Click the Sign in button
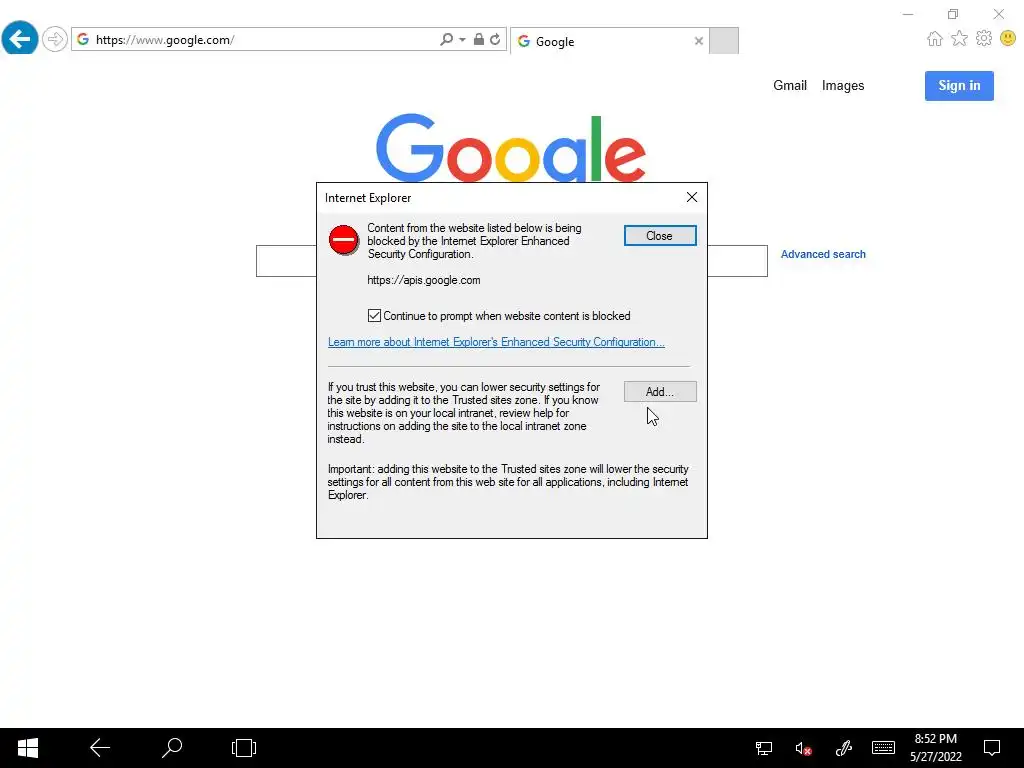 pyautogui.click(x=959, y=86)
